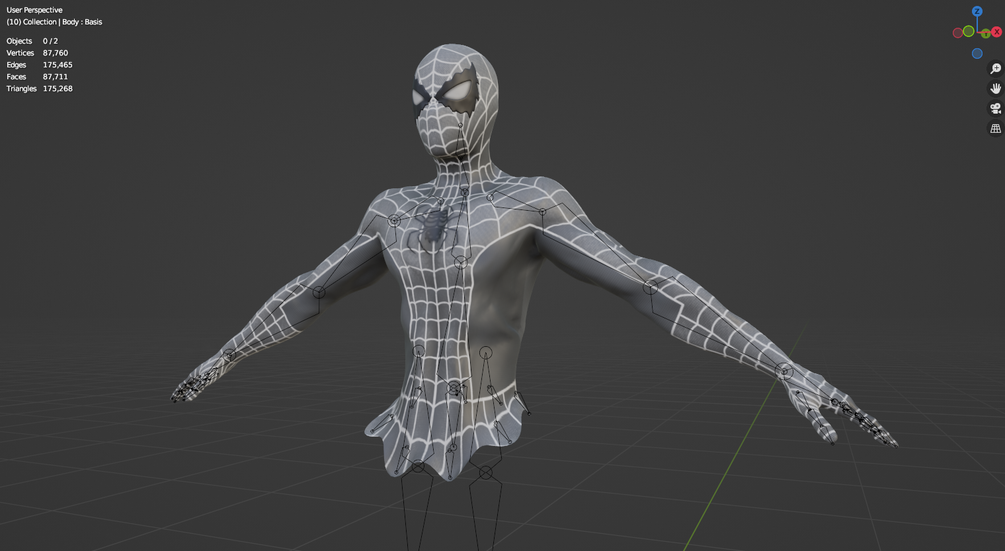The width and height of the screenshot is (1005, 551).
Task: Click the Vertices '87,760' statistic
Action: pyautogui.click(x=55, y=53)
